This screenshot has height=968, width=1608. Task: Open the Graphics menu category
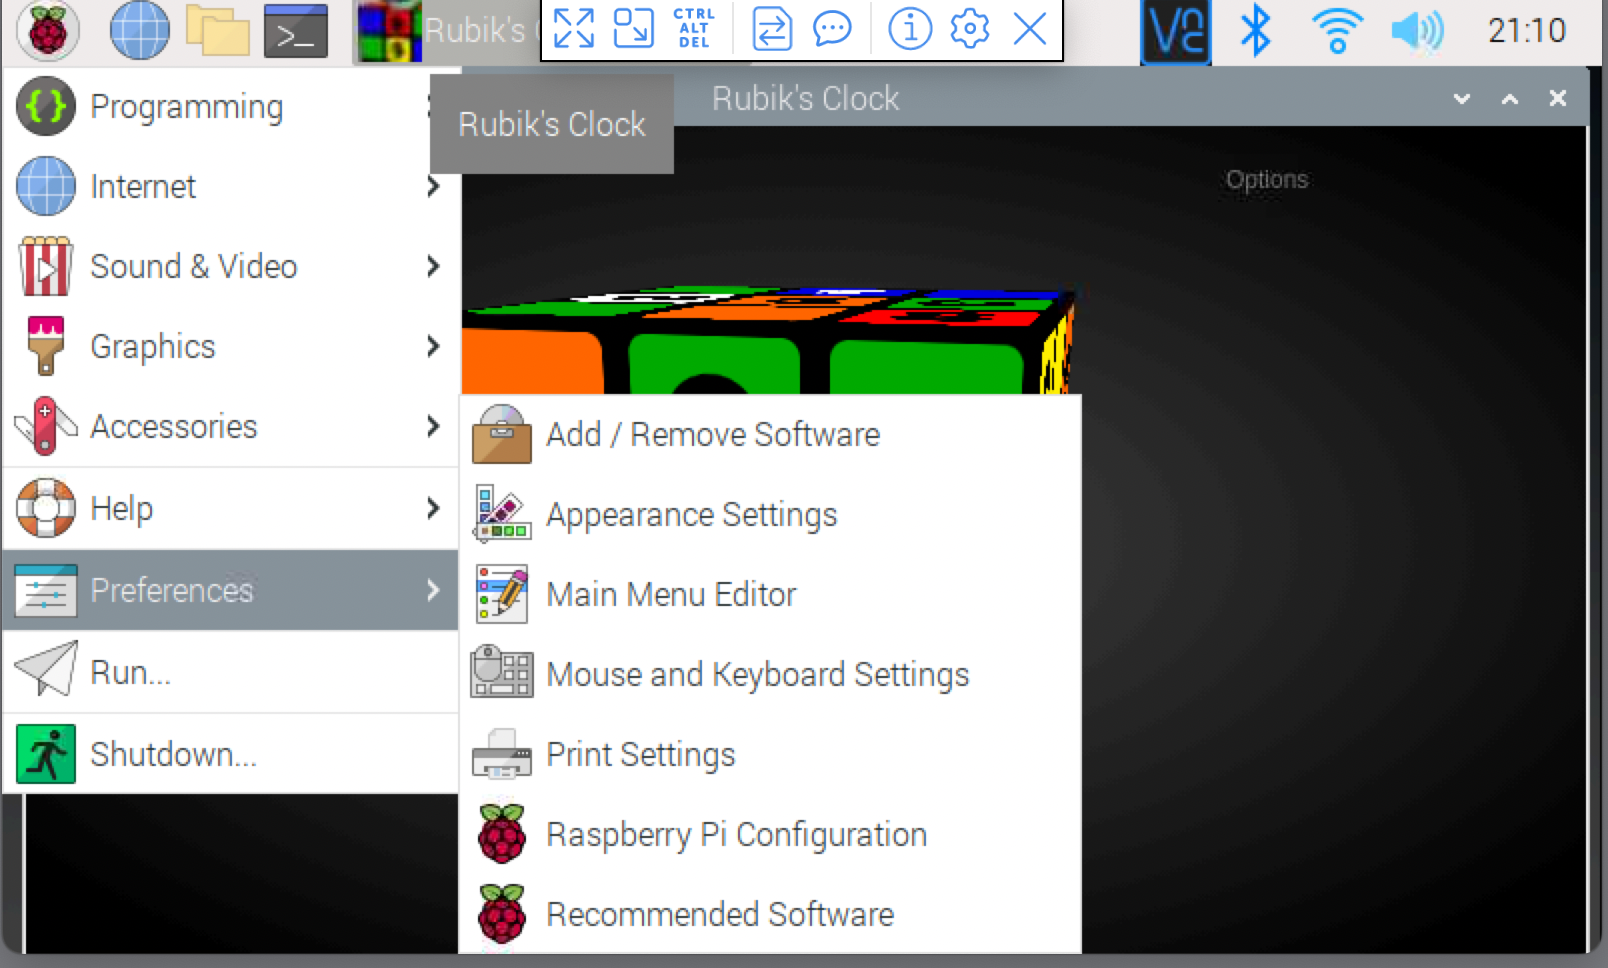[x=230, y=346]
